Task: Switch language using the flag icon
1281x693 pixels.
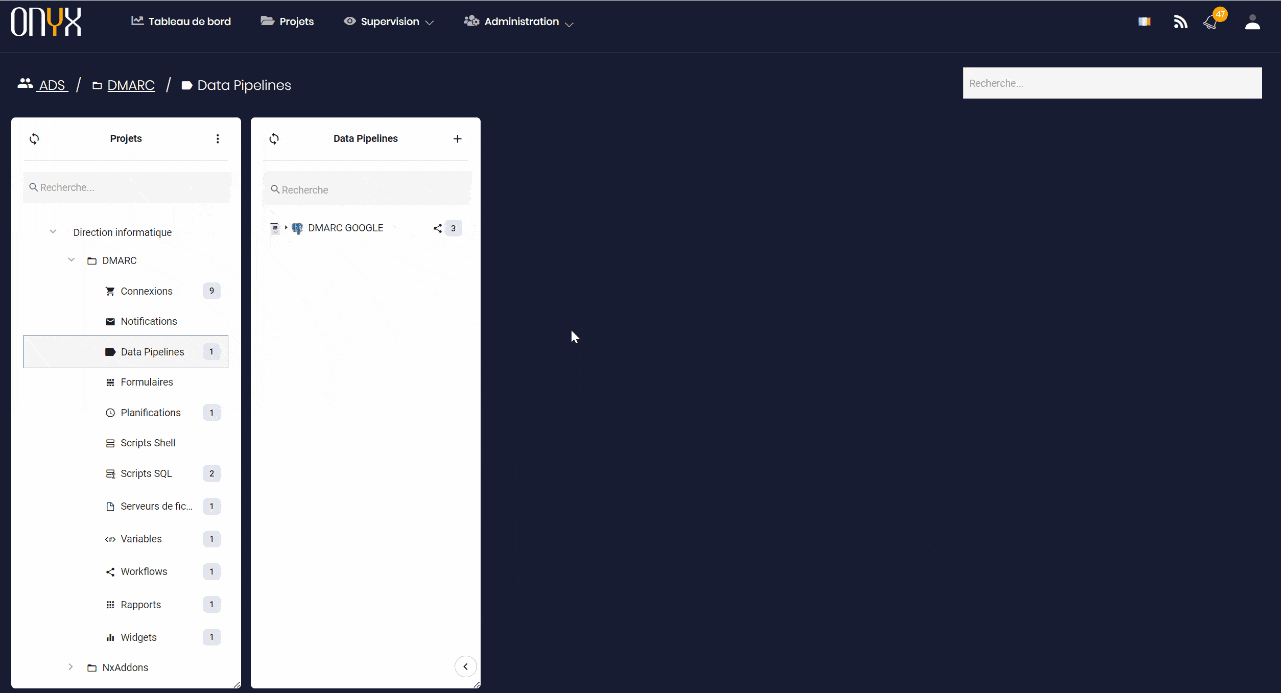Action: [x=1144, y=22]
